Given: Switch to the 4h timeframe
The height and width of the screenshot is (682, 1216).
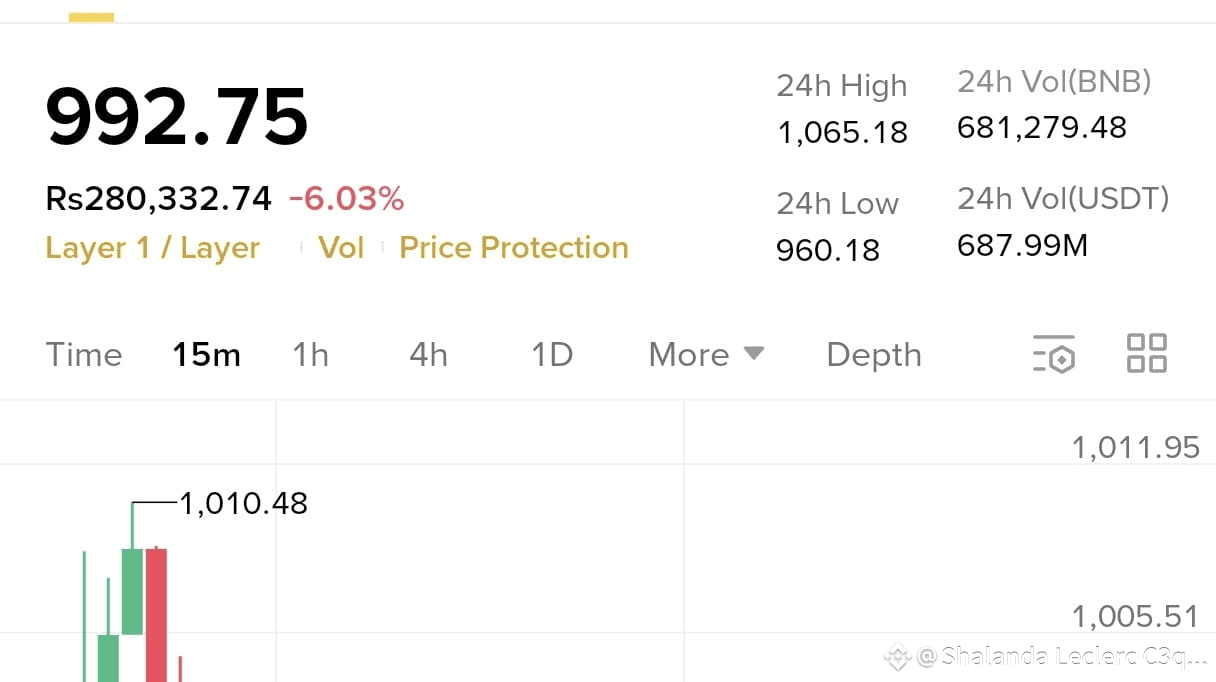Looking at the screenshot, I should 428,355.
